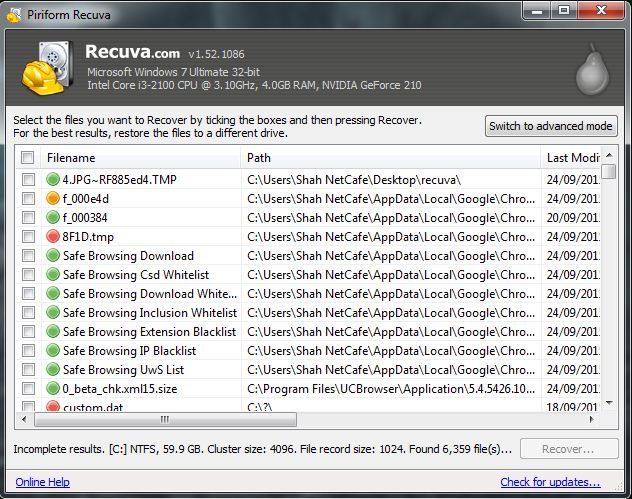The image size is (632, 499).
Task: Tick the checkbox for 4.JPG~RF885ed4.TMP
Action: coord(28,179)
